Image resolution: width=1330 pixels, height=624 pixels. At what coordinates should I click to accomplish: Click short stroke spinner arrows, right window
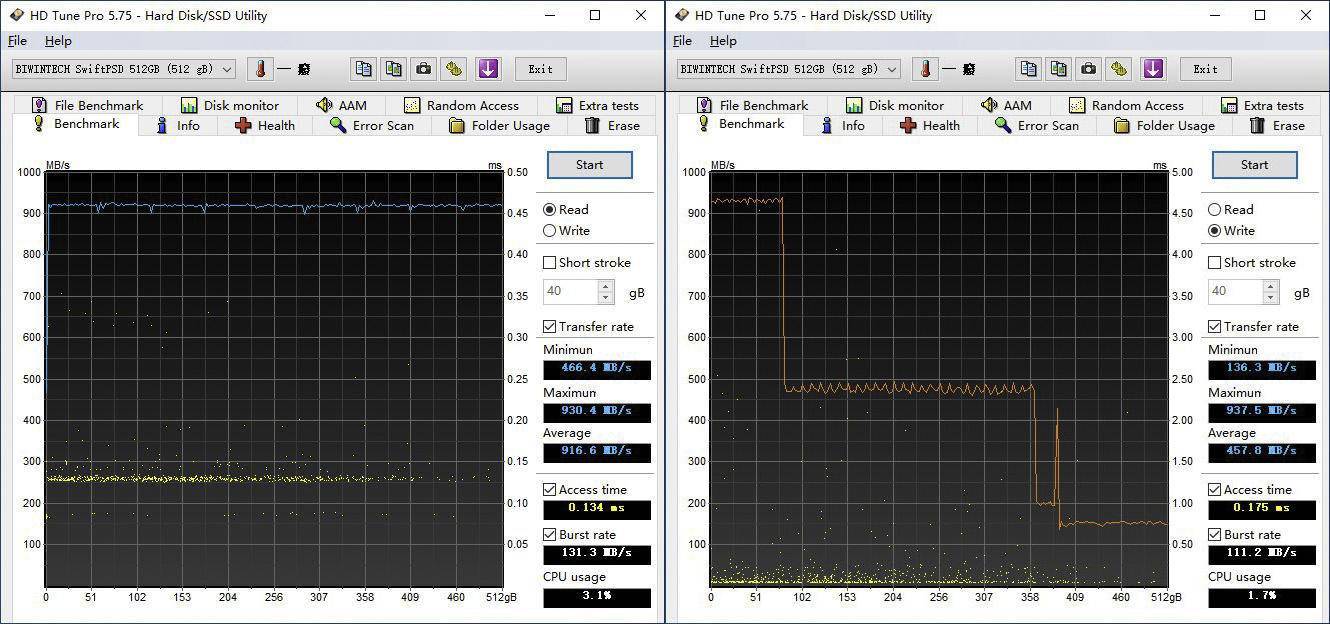(x=1270, y=292)
